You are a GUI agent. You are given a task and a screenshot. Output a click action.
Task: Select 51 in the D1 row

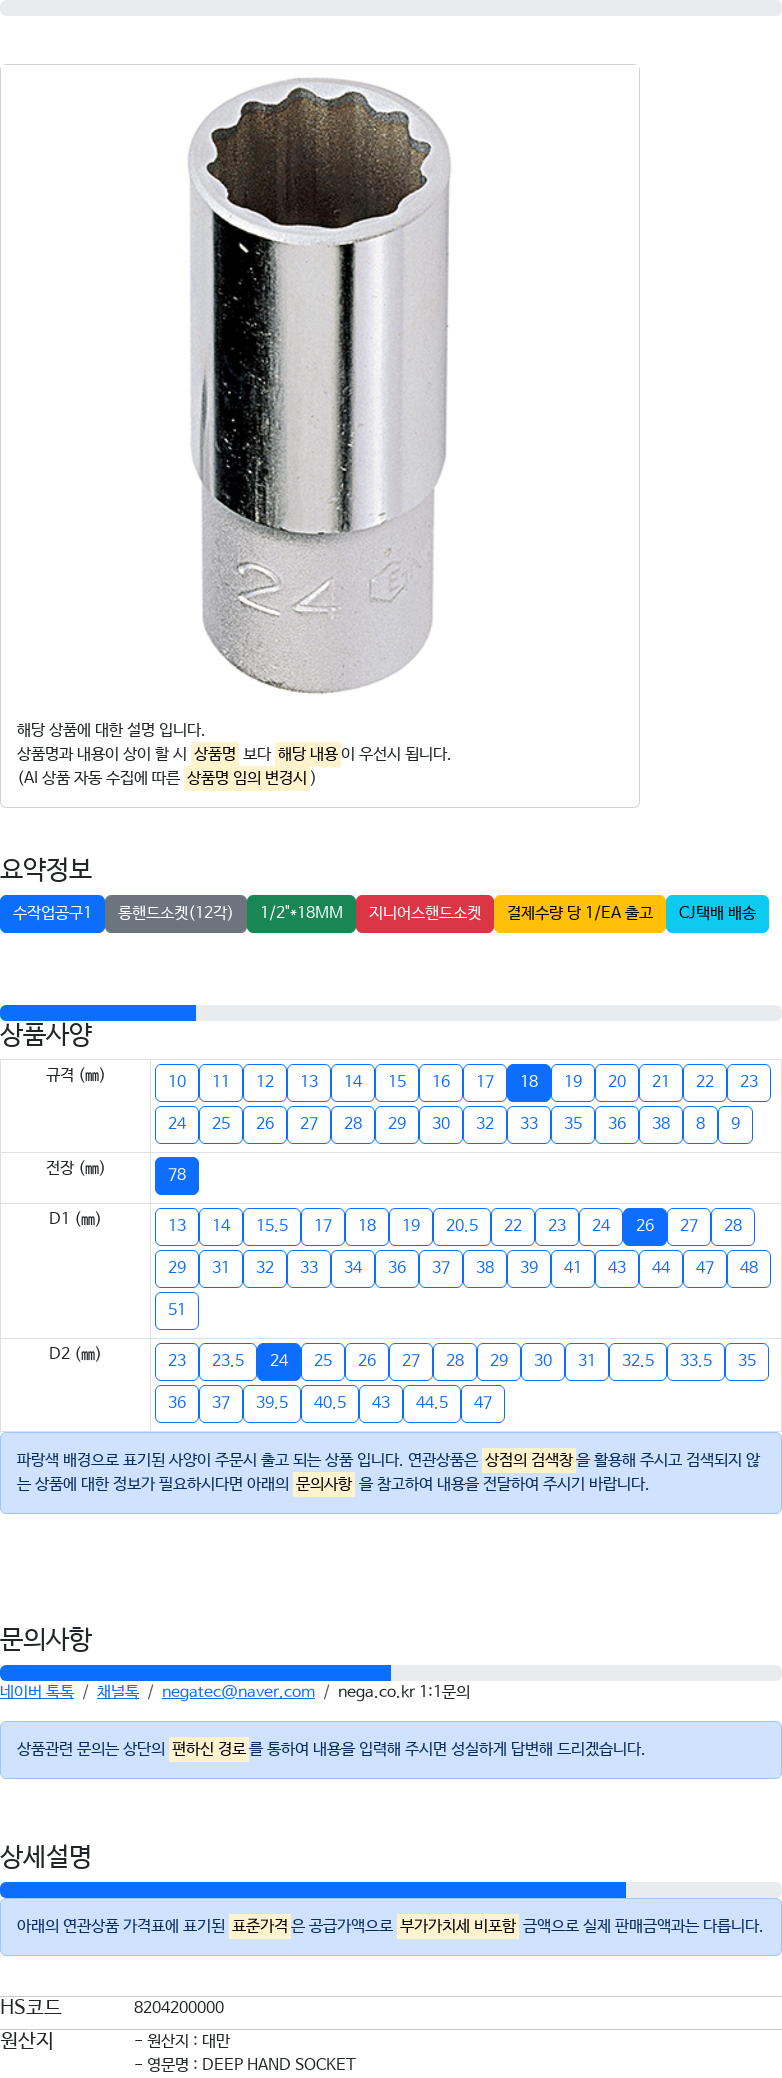coord(177,1310)
